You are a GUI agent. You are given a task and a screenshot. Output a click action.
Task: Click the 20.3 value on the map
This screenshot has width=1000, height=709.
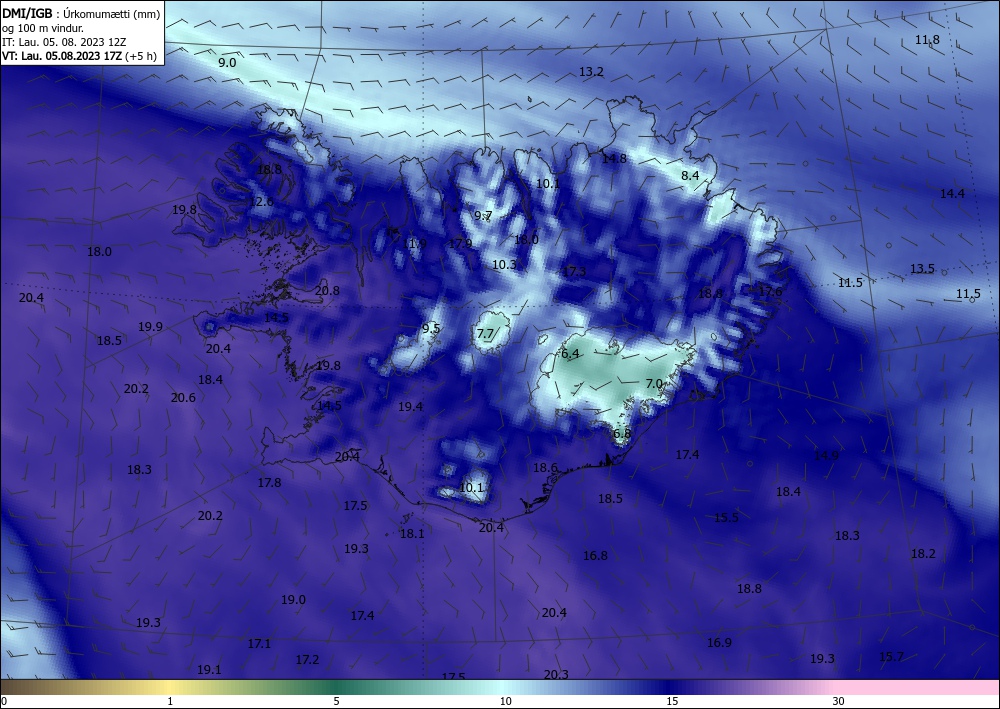pos(556,675)
